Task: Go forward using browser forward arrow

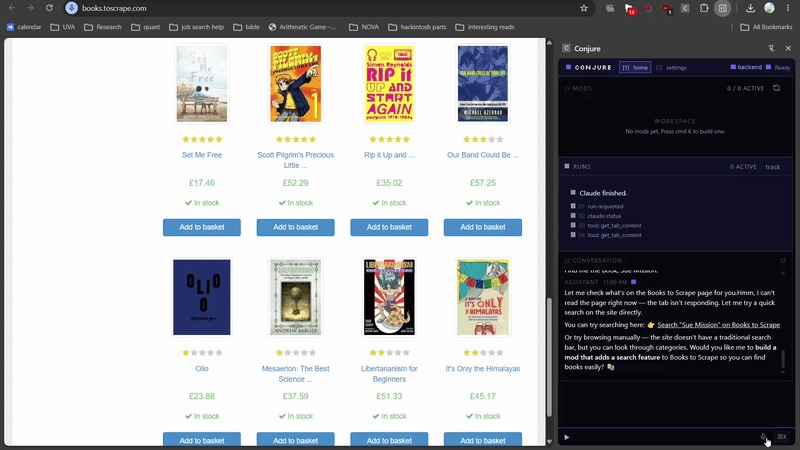Action: [31, 8]
